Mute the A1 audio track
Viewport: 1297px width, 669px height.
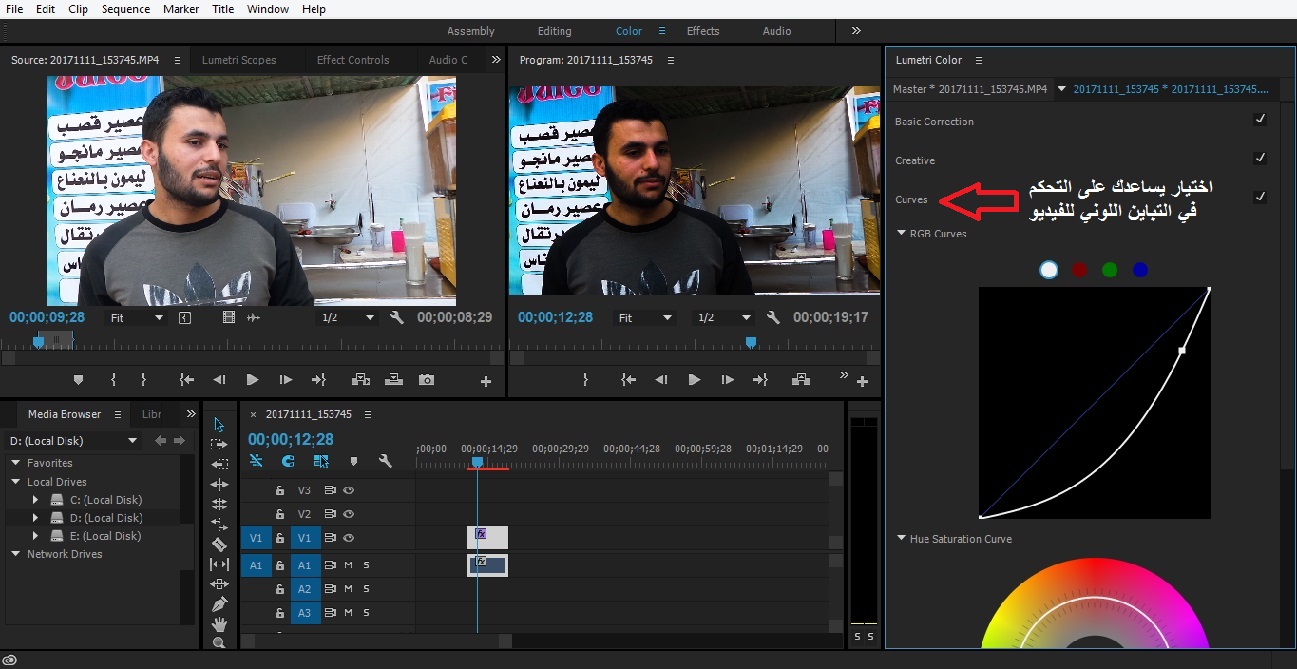[x=349, y=565]
